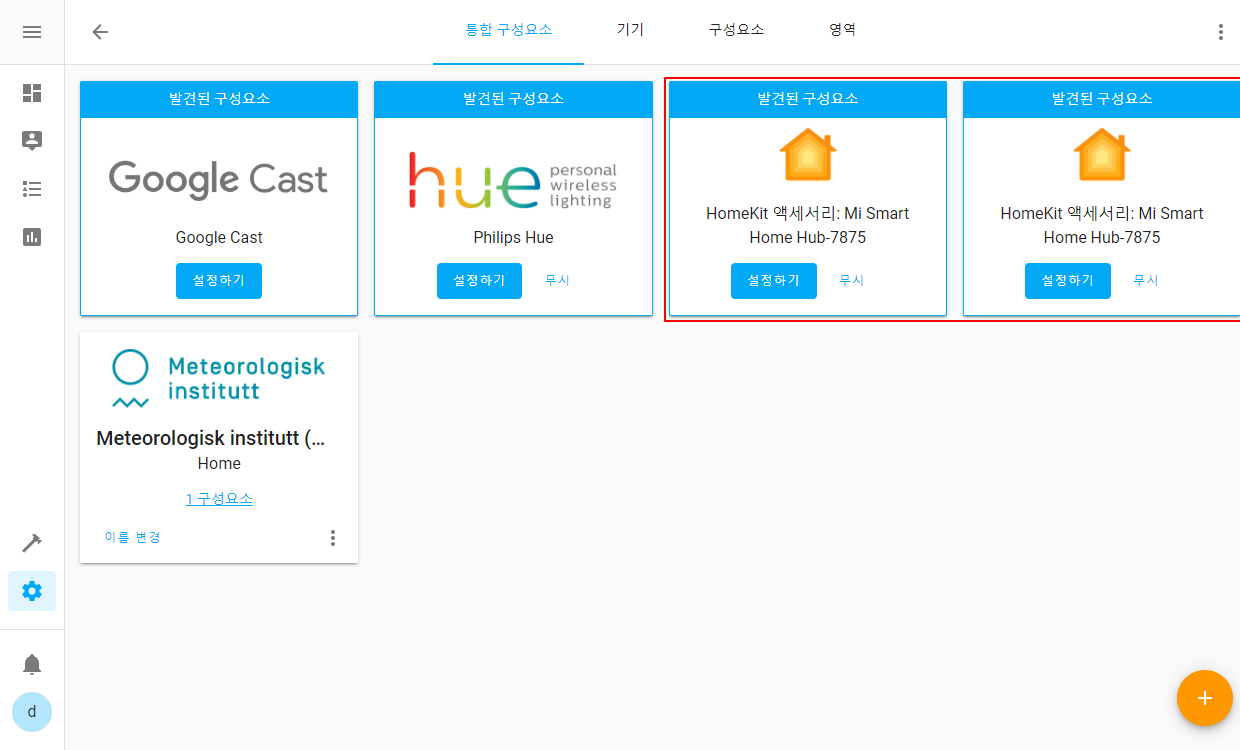Click 발견된 구성요소 header on Philips Hue card
The height and width of the screenshot is (750, 1240).
513,99
